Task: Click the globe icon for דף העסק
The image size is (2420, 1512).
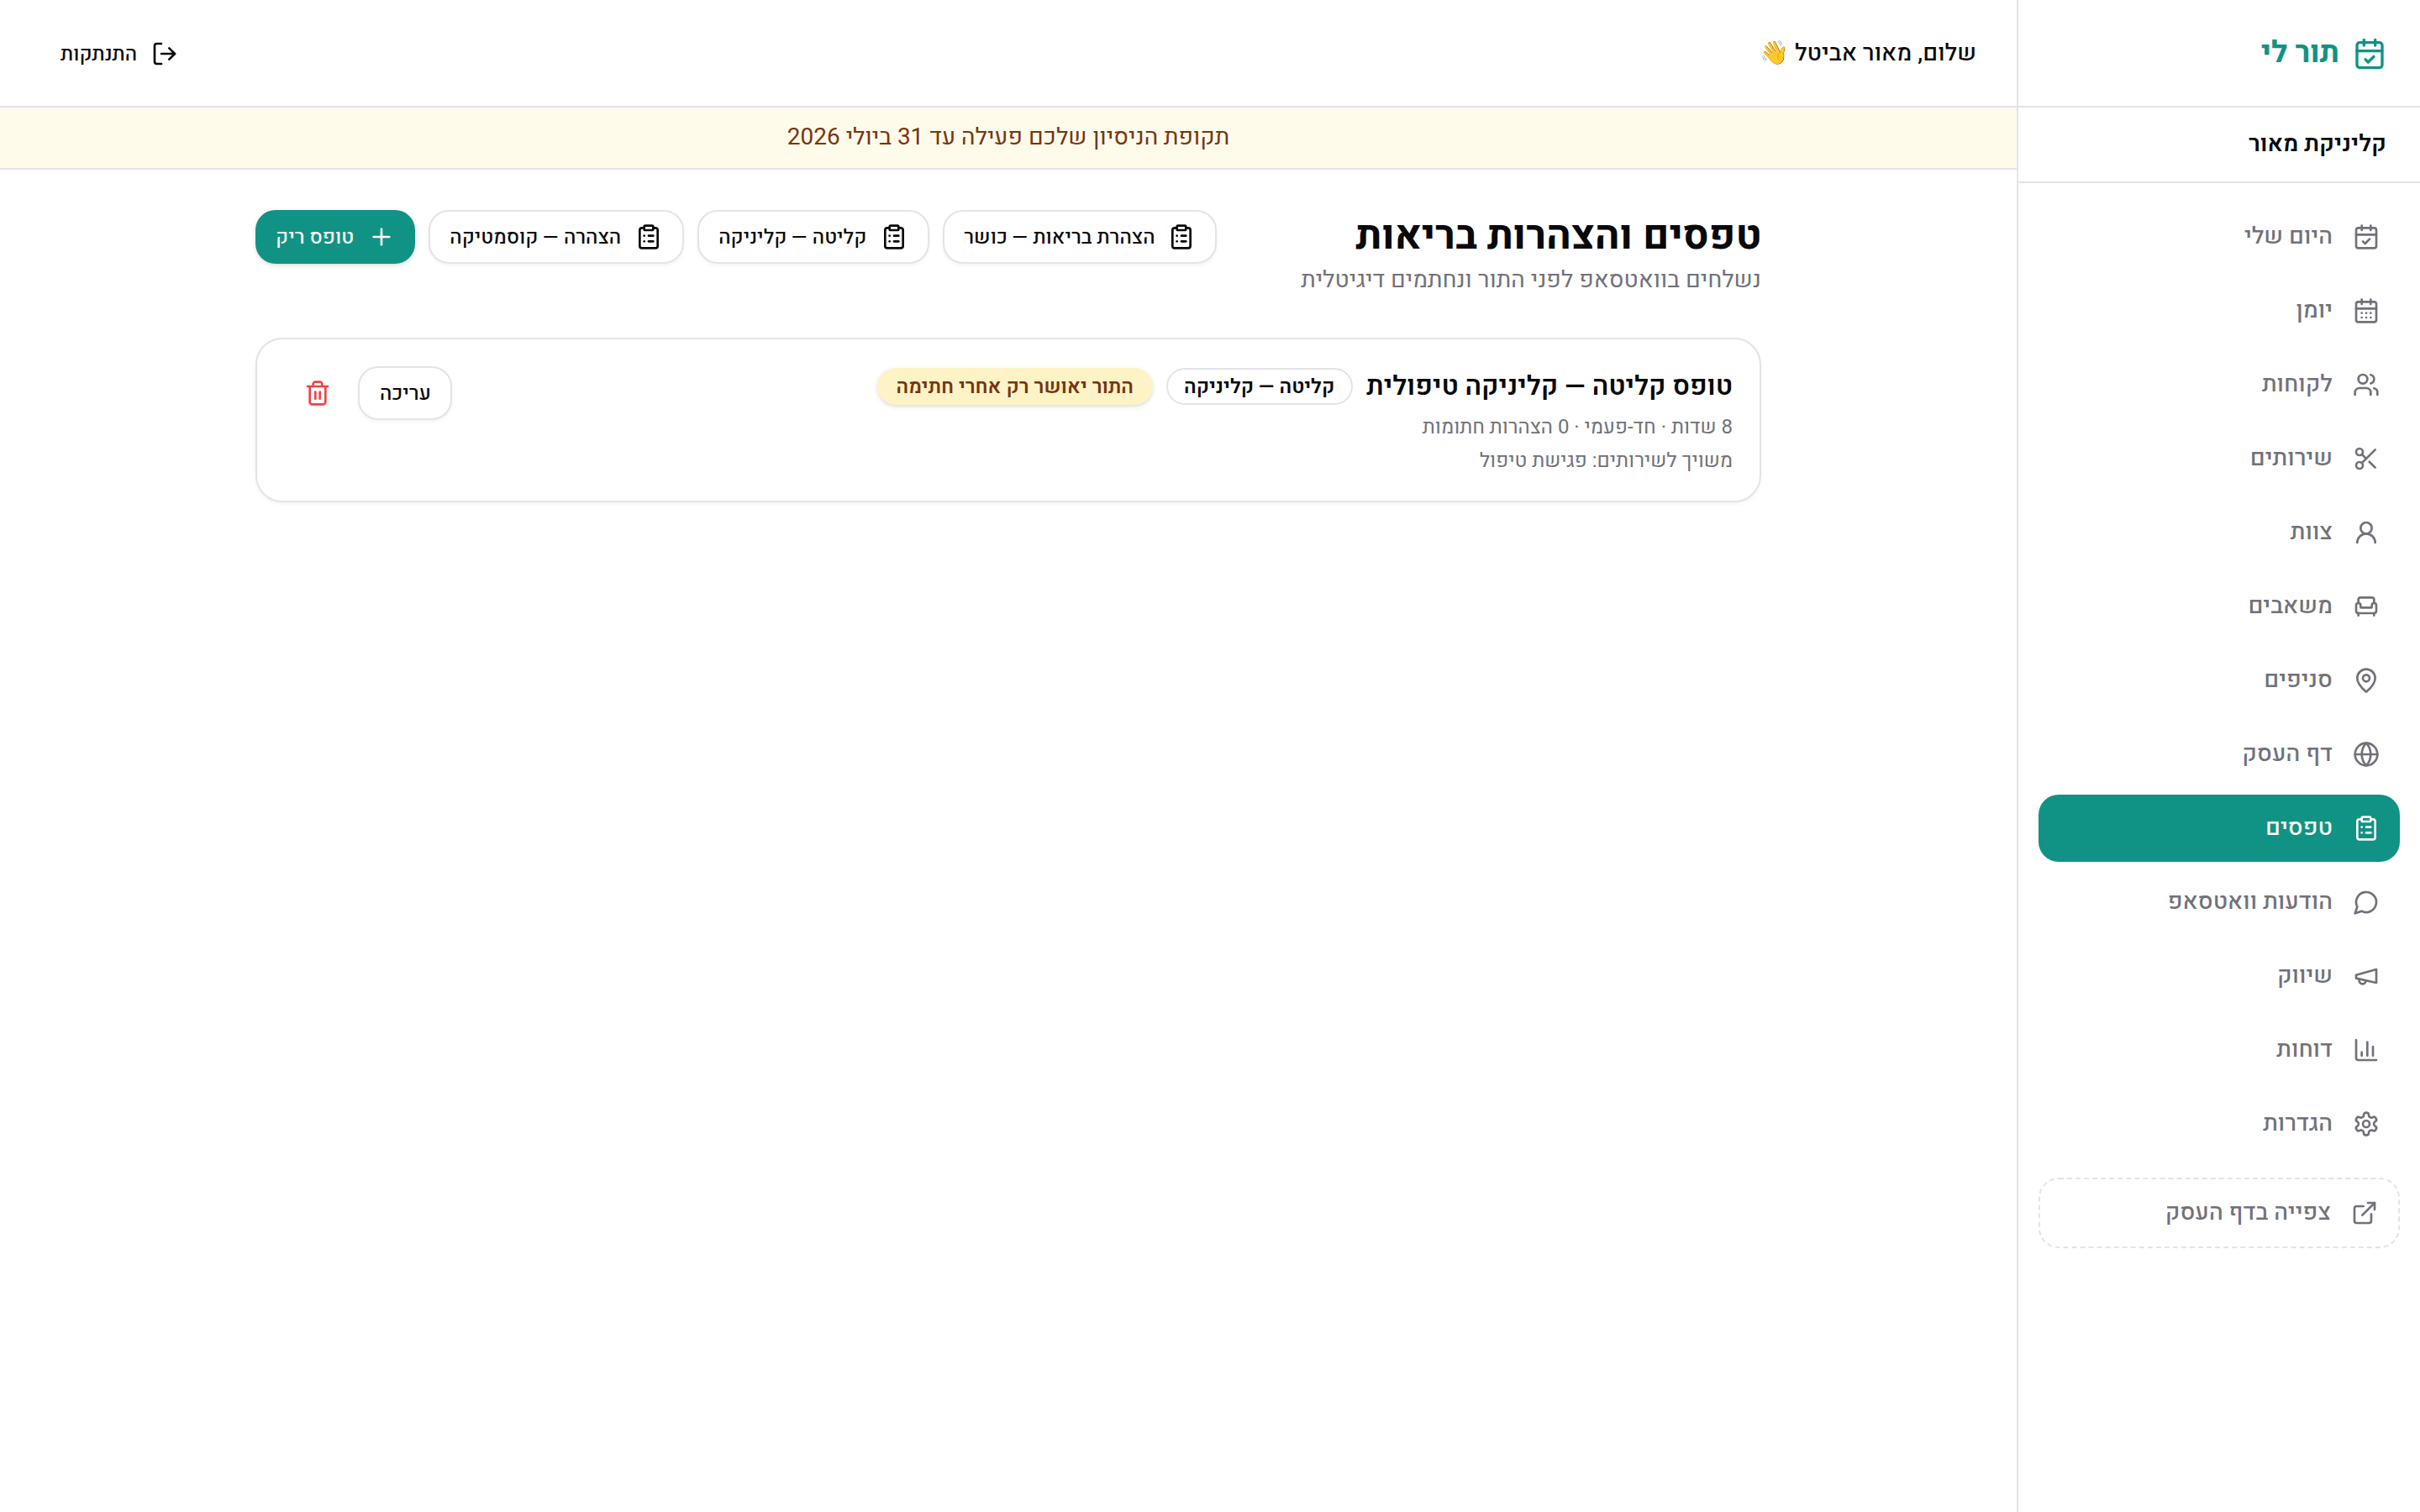Action: (2365, 754)
